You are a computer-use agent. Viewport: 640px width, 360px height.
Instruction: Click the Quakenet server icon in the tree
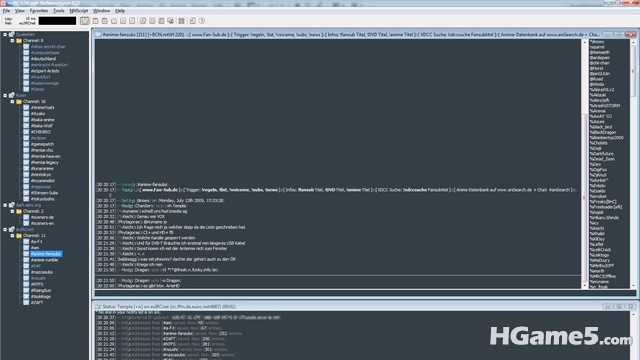(x=12, y=34)
